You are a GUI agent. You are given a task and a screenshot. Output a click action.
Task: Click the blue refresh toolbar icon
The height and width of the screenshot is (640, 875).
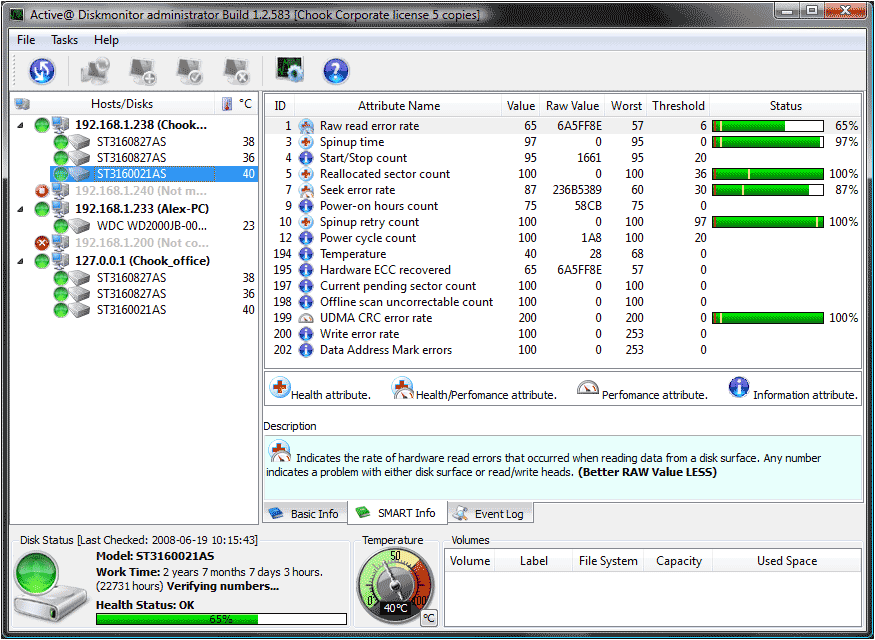click(42, 71)
